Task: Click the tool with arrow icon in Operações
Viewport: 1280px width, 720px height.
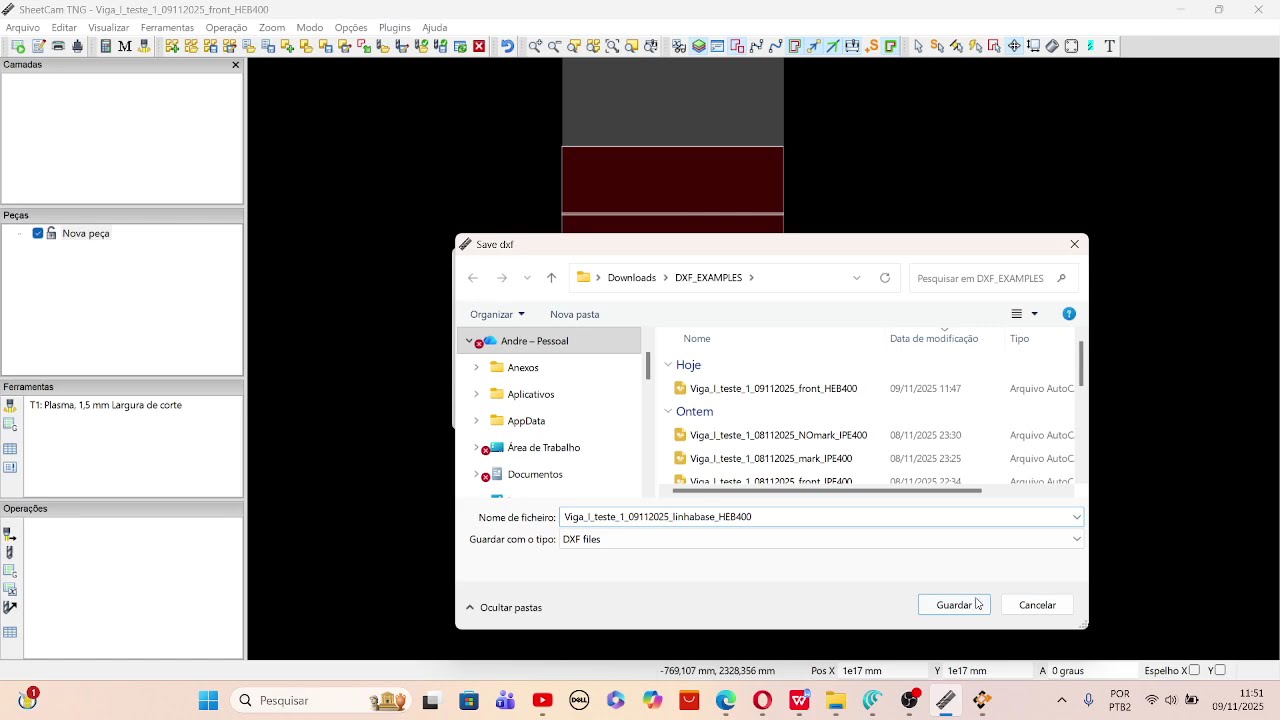Action: coord(10,607)
